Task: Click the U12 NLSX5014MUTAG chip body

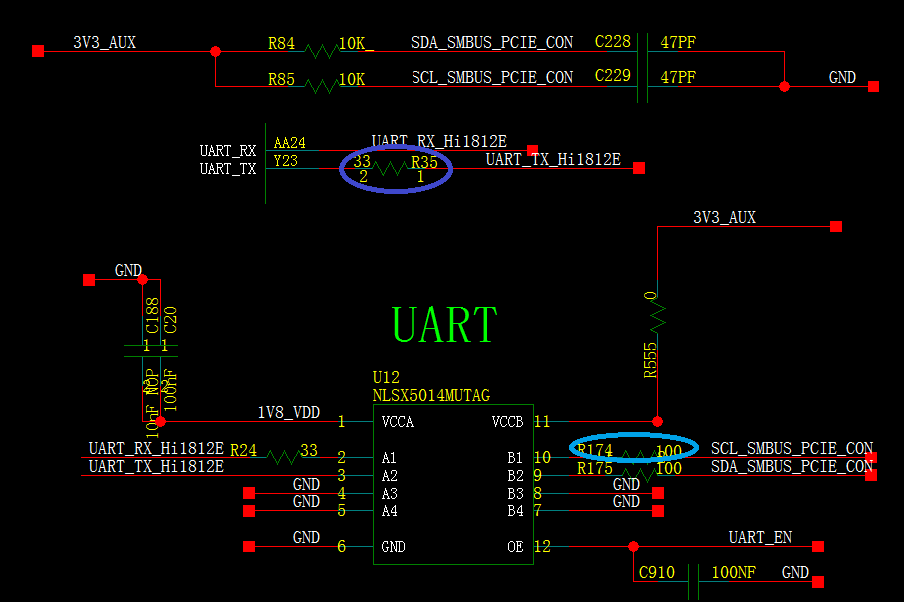Action: [453, 484]
